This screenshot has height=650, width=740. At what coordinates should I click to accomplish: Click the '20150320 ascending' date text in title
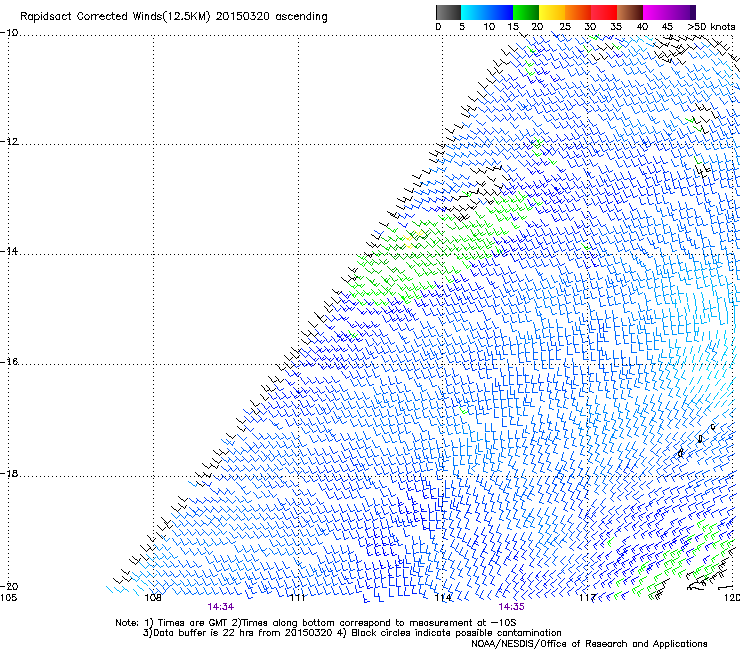click(271, 17)
